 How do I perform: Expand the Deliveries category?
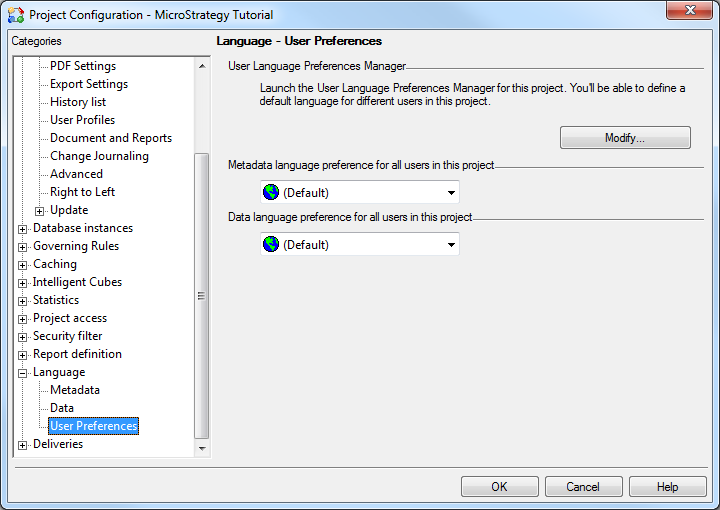click(23, 444)
